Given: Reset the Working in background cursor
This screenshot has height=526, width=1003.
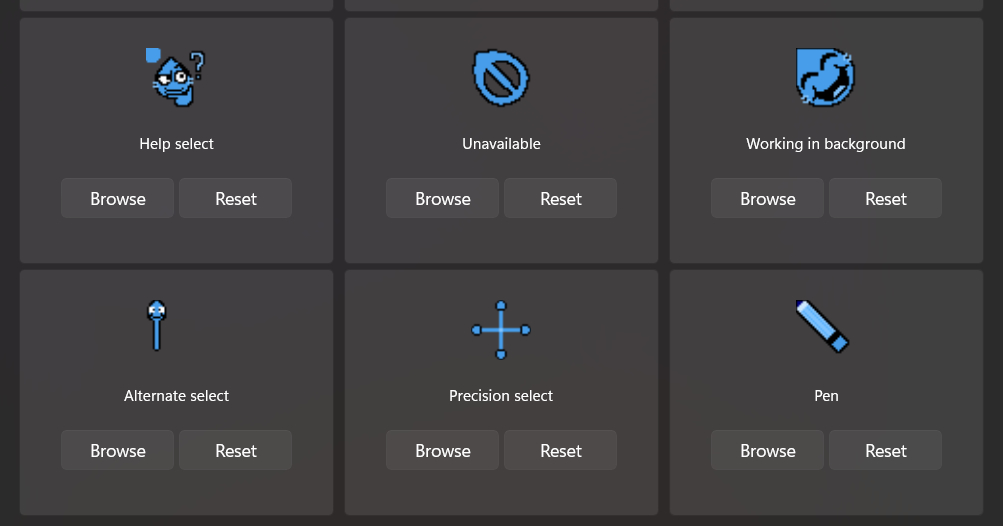Looking at the screenshot, I should tap(886, 198).
